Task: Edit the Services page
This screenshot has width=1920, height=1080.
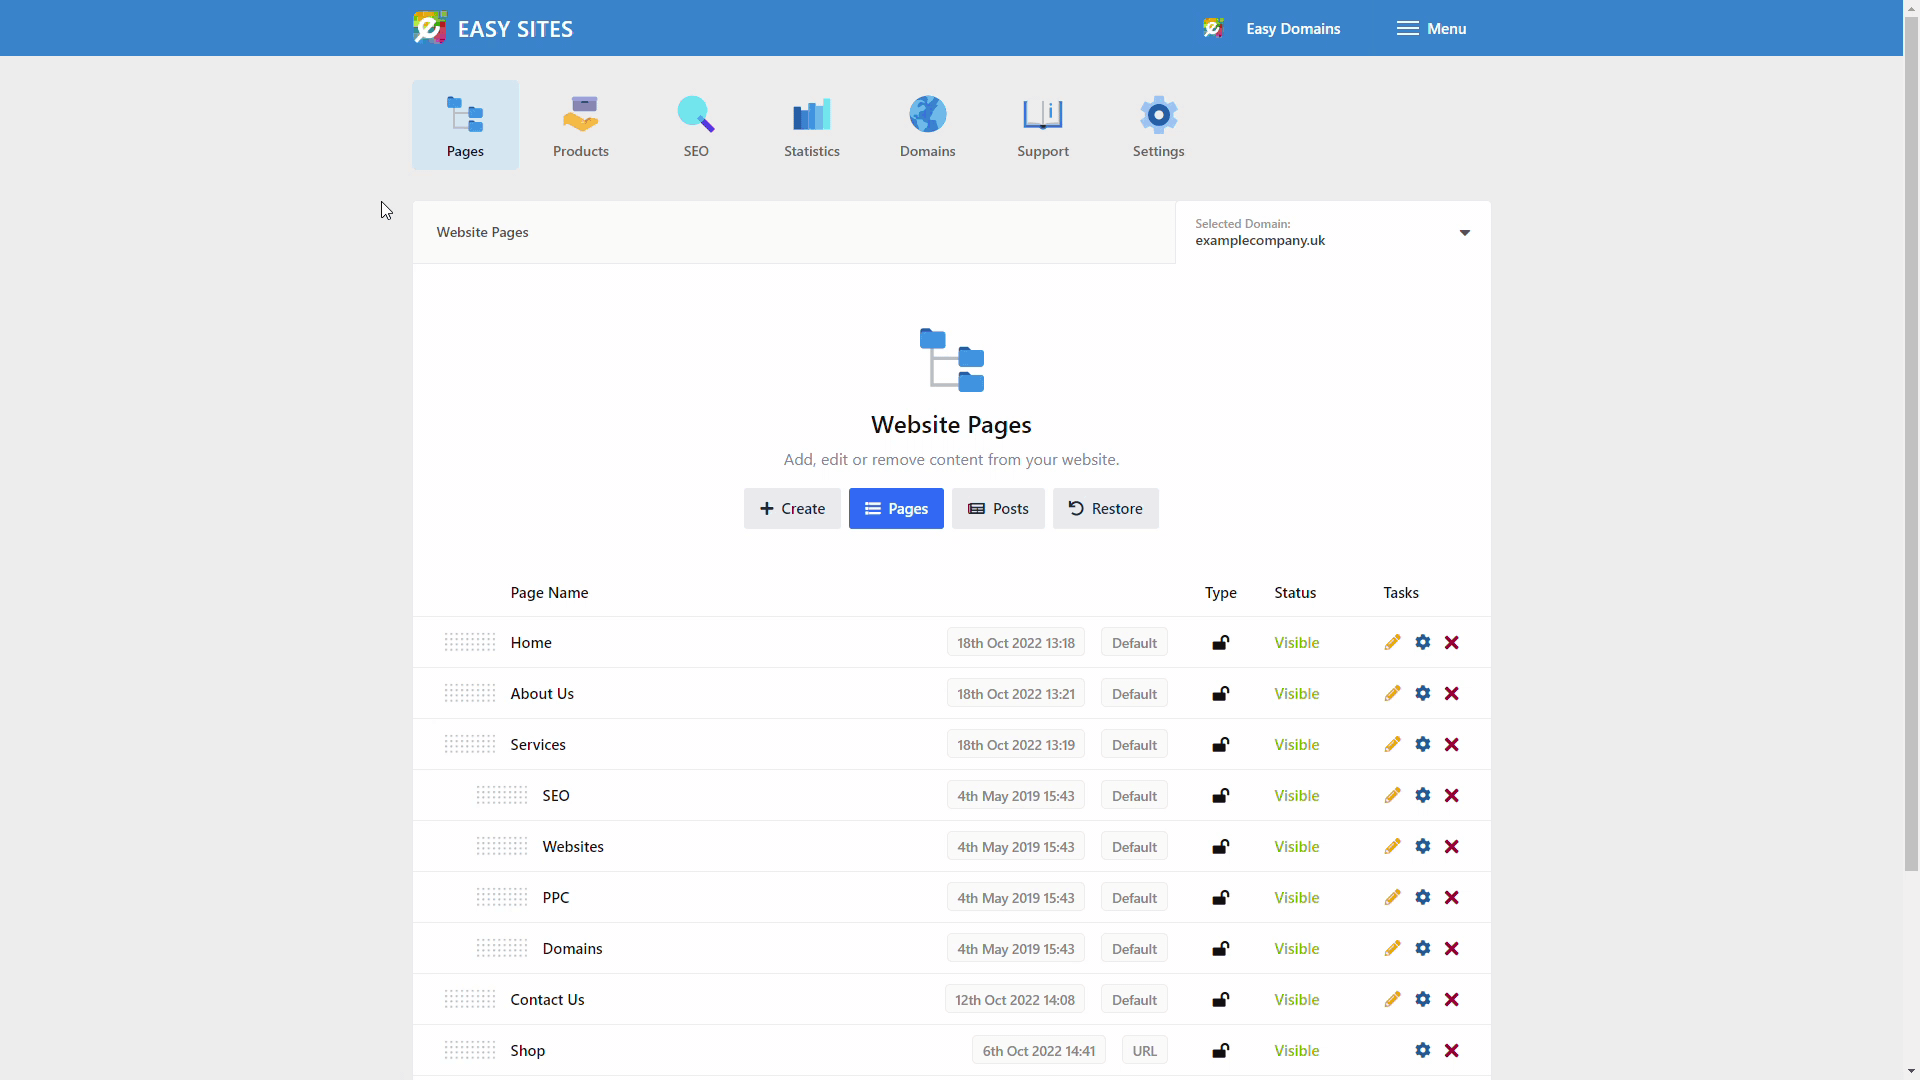Action: point(1392,744)
